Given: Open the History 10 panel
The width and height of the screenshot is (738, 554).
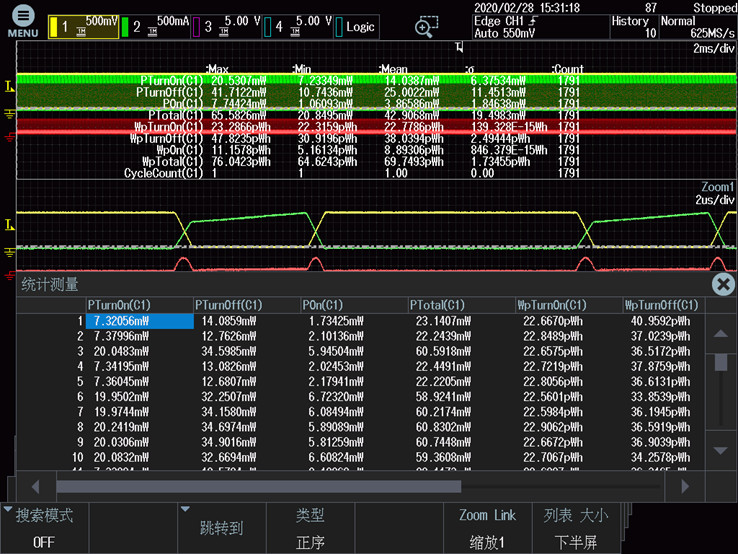Looking at the screenshot, I should [x=633, y=27].
